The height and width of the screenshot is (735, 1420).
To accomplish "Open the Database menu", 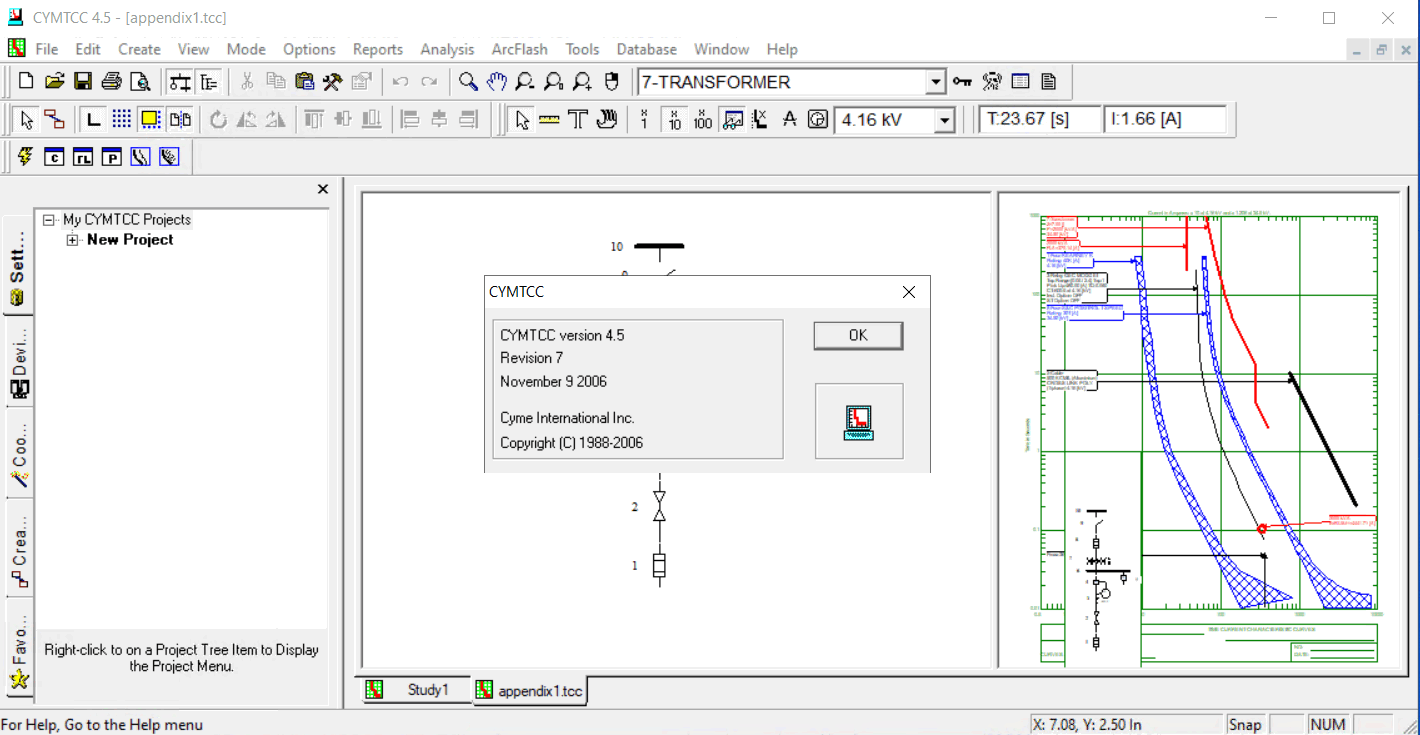I will pyautogui.click(x=646, y=49).
